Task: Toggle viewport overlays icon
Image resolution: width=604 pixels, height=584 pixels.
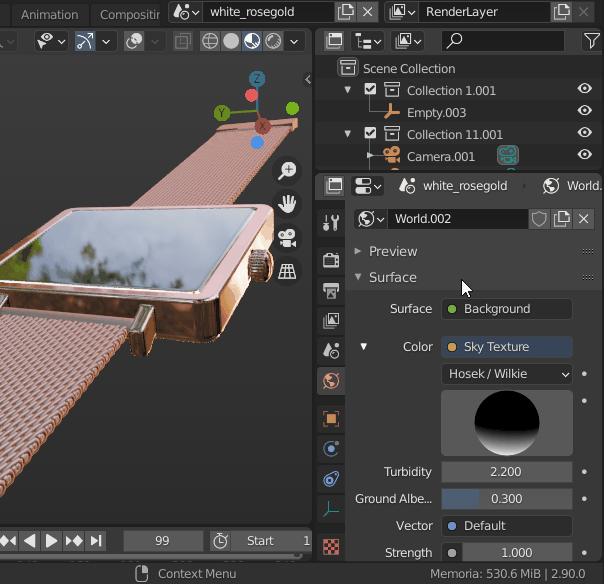Action: tap(134, 41)
